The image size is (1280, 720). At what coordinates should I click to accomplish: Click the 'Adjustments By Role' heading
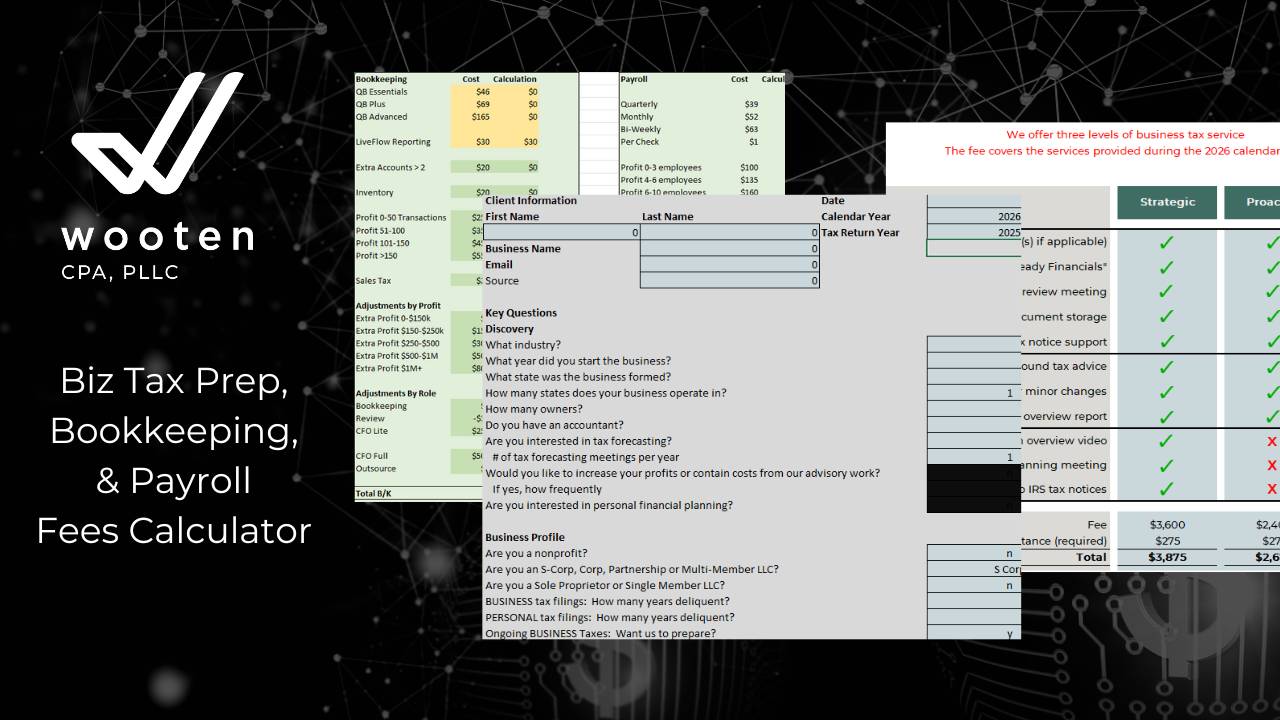[x=396, y=394]
